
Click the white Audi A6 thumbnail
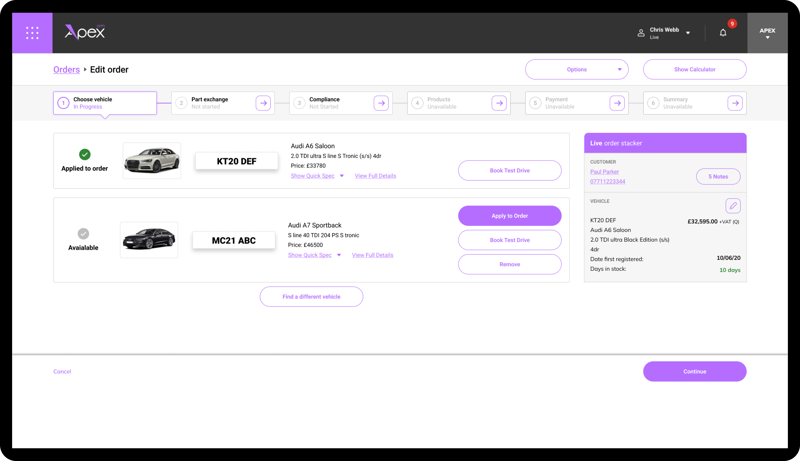[152, 161]
